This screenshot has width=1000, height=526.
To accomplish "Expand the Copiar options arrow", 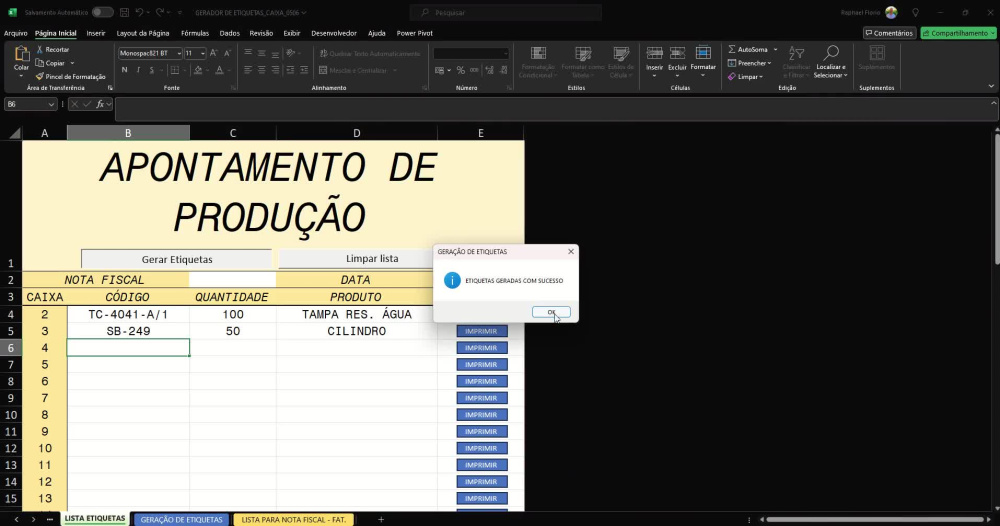I will [x=72, y=63].
